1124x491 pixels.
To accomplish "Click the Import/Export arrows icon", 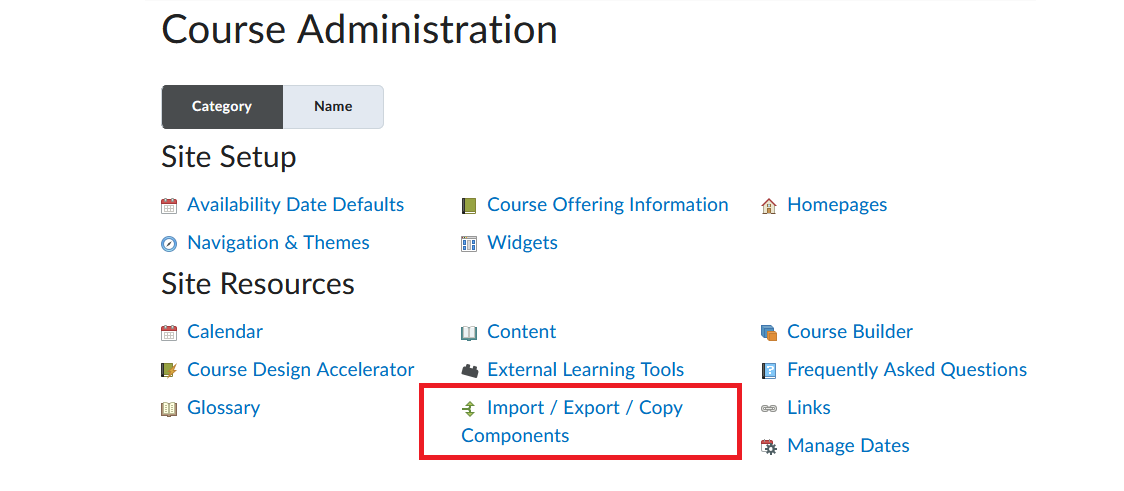I will [x=469, y=409].
